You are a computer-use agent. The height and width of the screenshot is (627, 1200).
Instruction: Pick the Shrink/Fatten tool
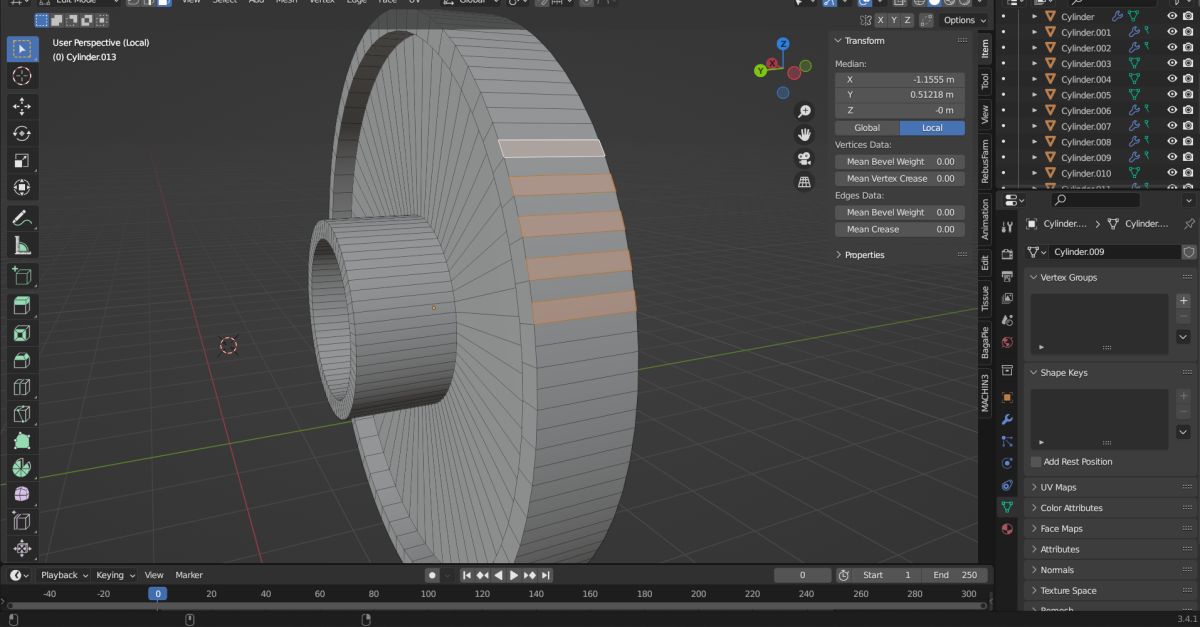point(22,549)
